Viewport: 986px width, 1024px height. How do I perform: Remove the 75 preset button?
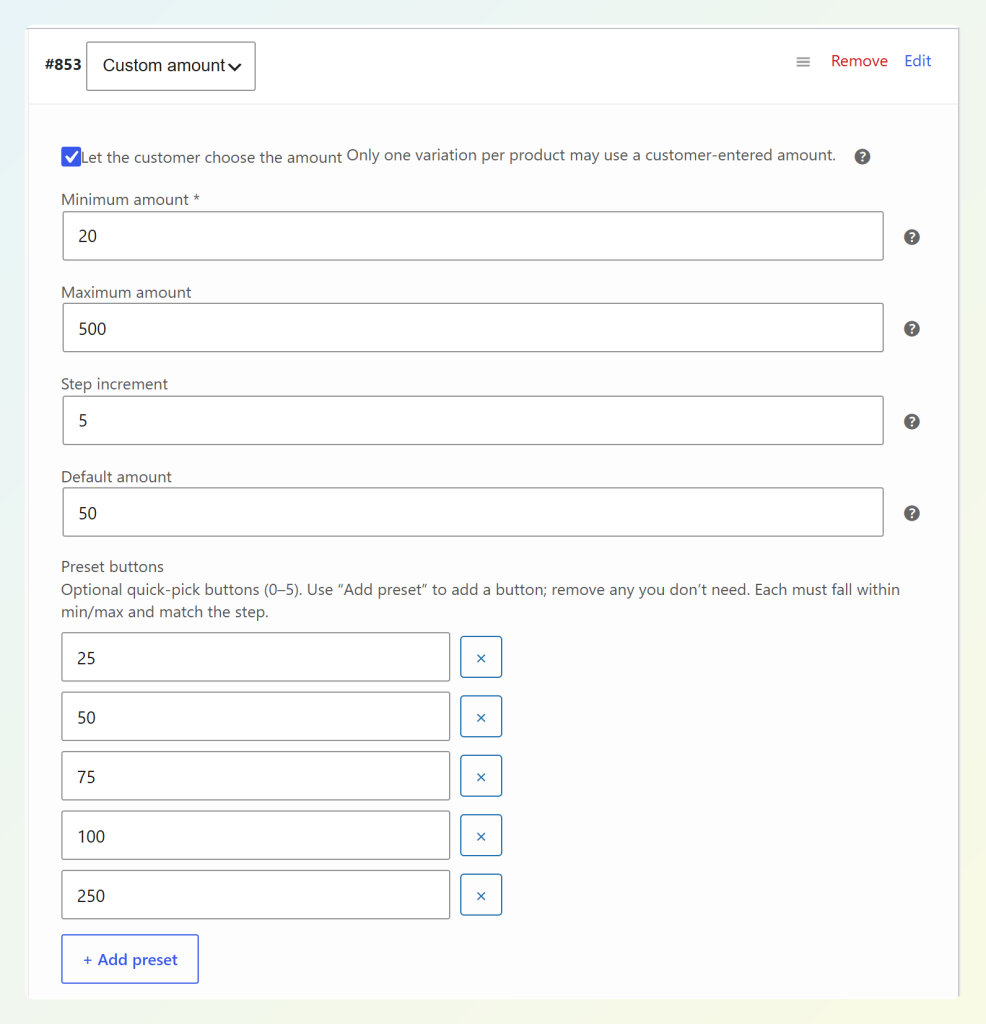(481, 776)
